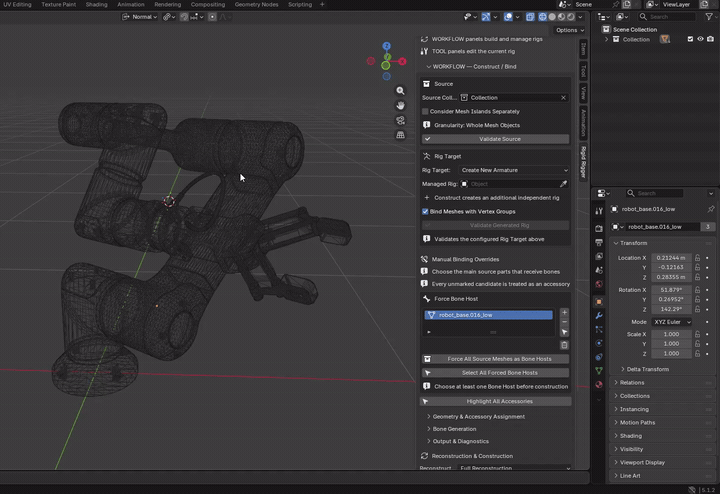Open viewport Options dropdown
The height and width of the screenshot is (494, 720).
[x=570, y=30]
